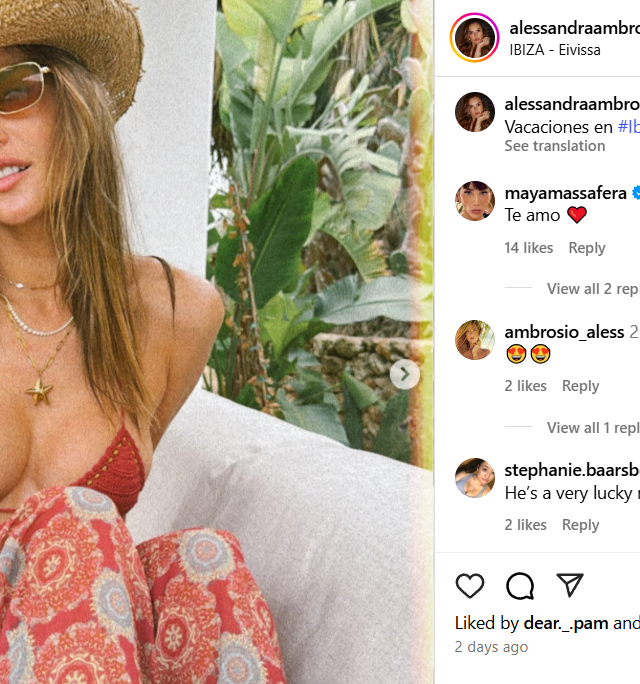The image size is (640, 684).
Task: Like the post with heart icon
Action: [x=470, y=585]
